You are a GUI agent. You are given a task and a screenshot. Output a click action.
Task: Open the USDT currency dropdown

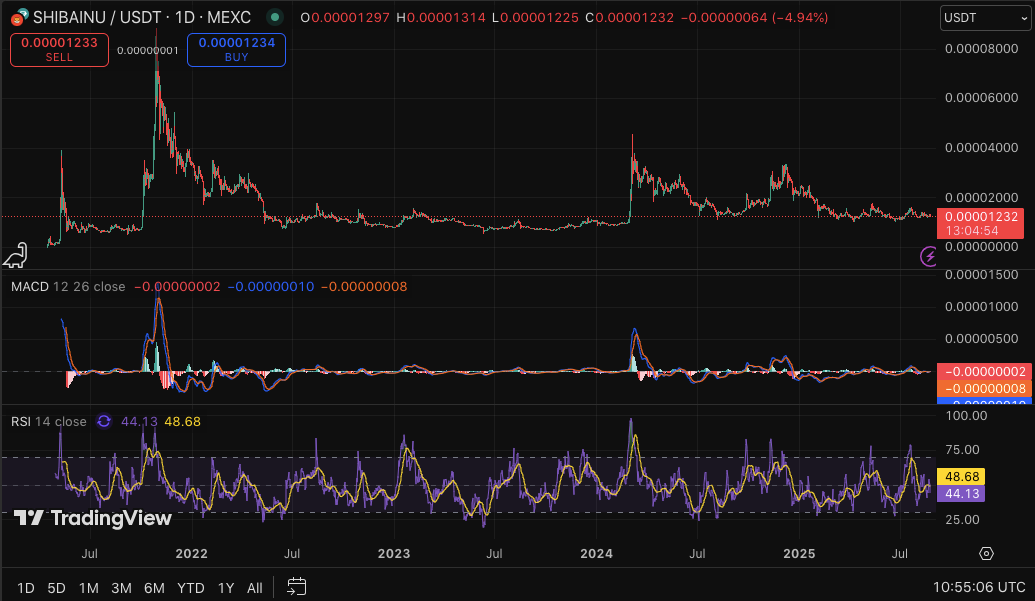click(x=985, y=18)
